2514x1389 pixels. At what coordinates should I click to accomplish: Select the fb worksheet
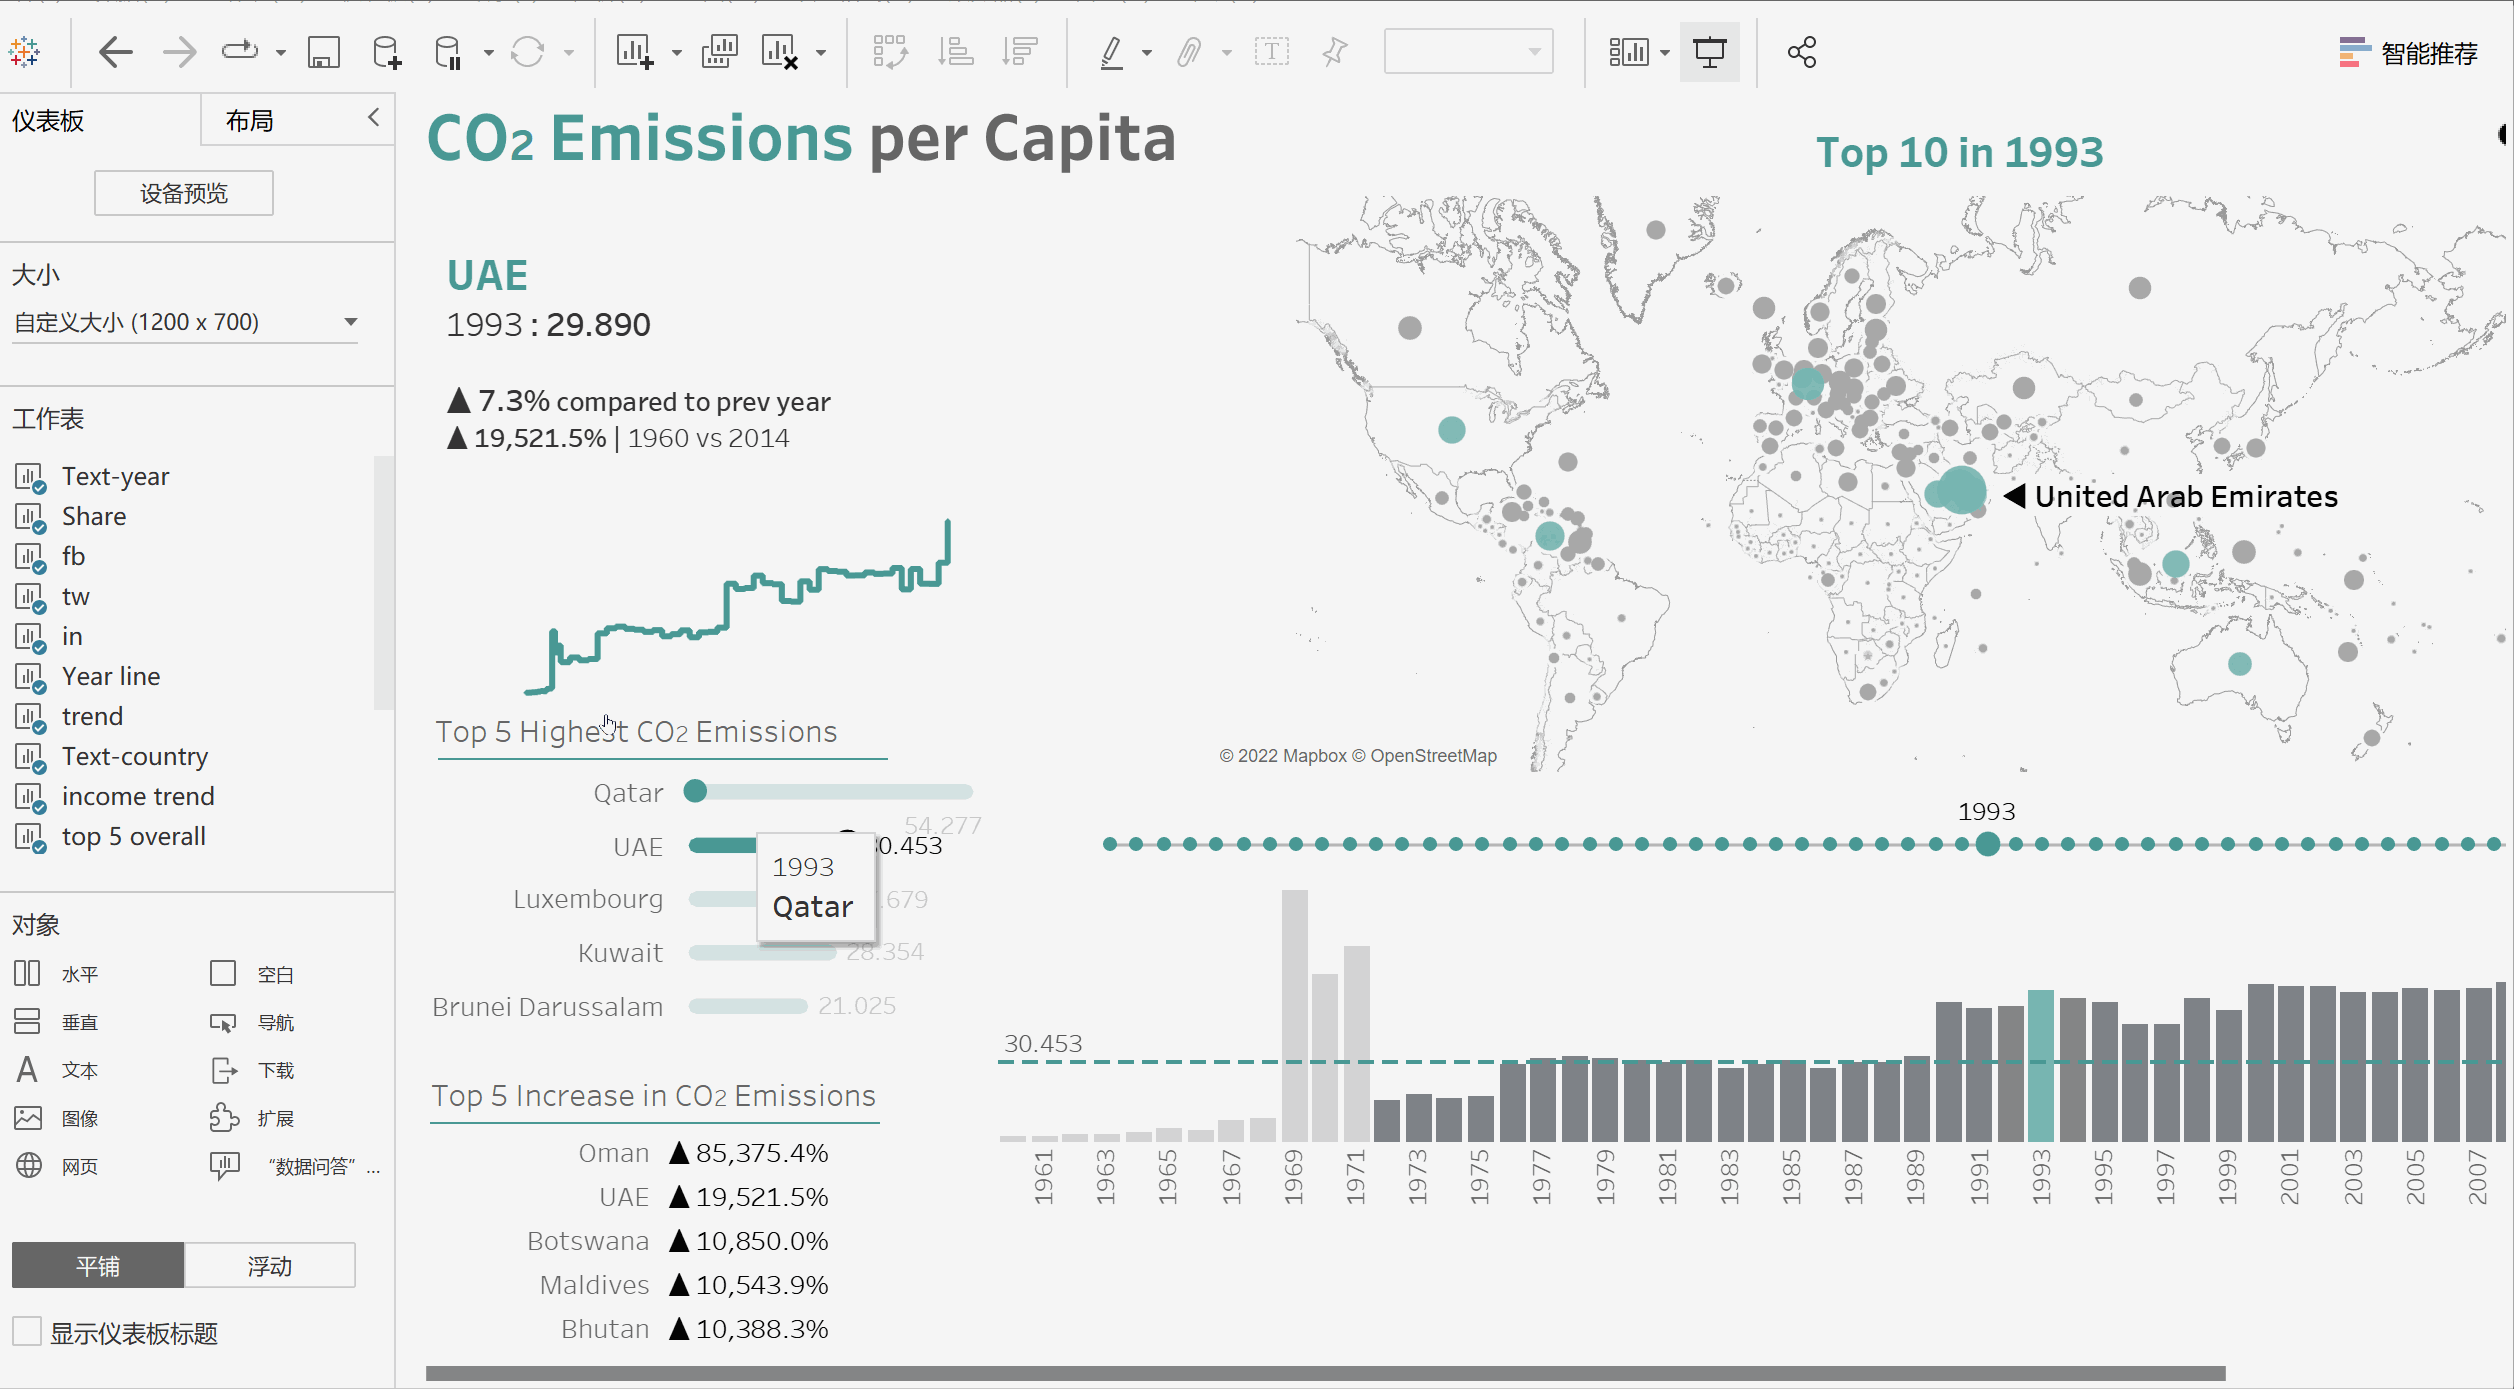tap(73, 556)
